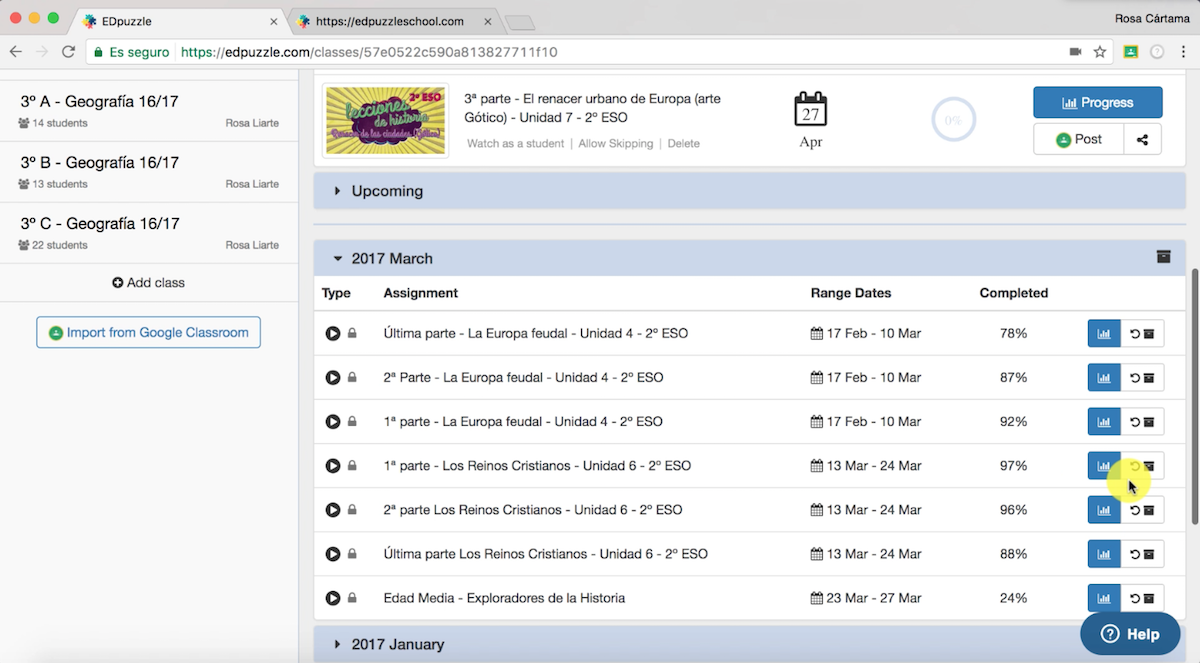This screenshot has width=1200, height=663.
Task: Click Import from Google Classroom
Action: 148,333
